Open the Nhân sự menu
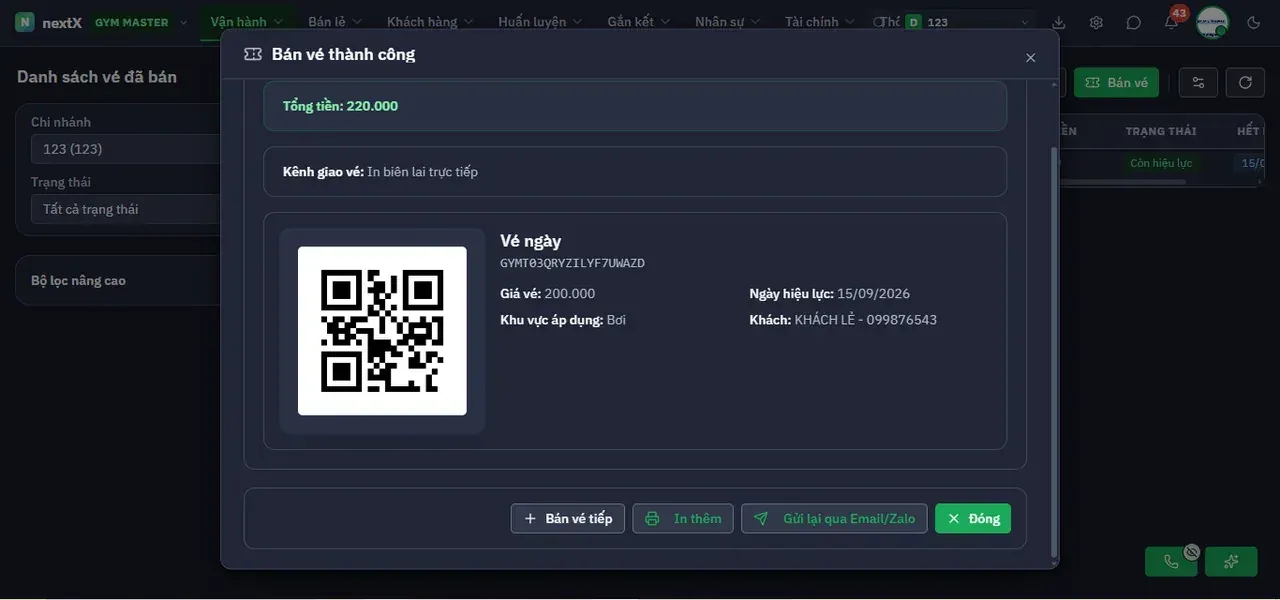The height and width of the screenshot is (600, 1280). click(727, 22)
